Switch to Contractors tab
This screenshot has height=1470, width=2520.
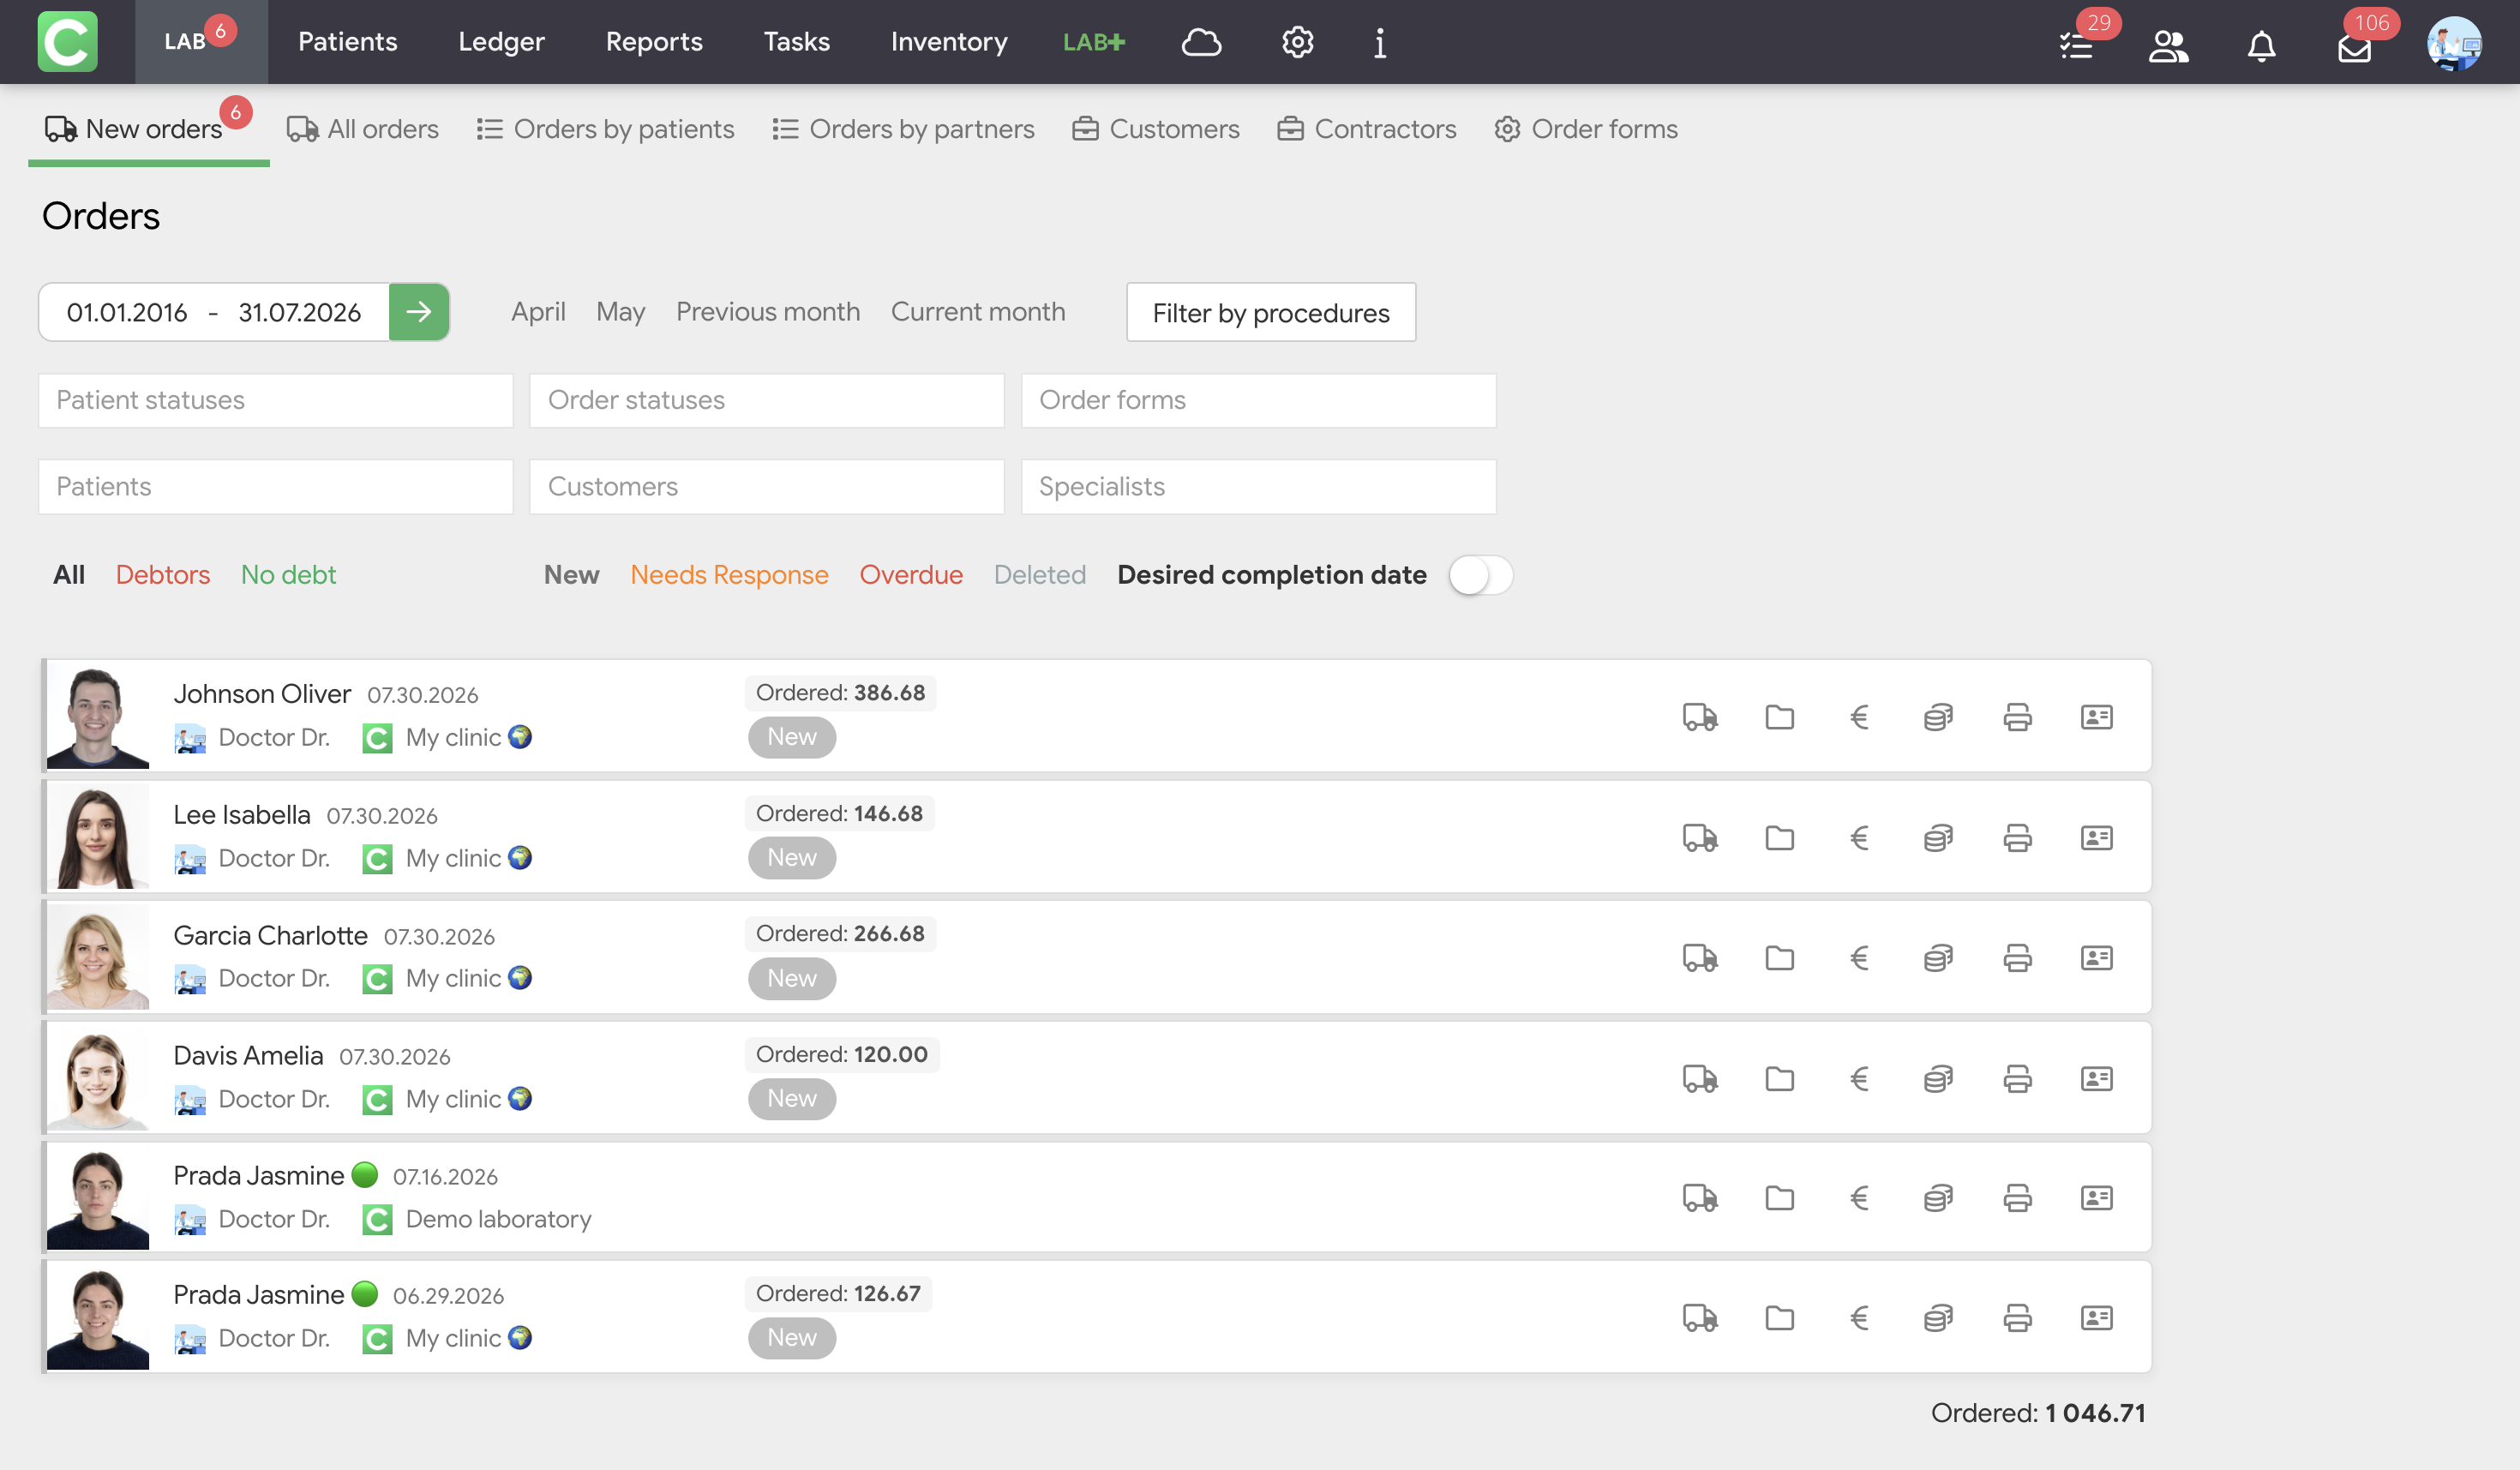(x=1366, y=129)
